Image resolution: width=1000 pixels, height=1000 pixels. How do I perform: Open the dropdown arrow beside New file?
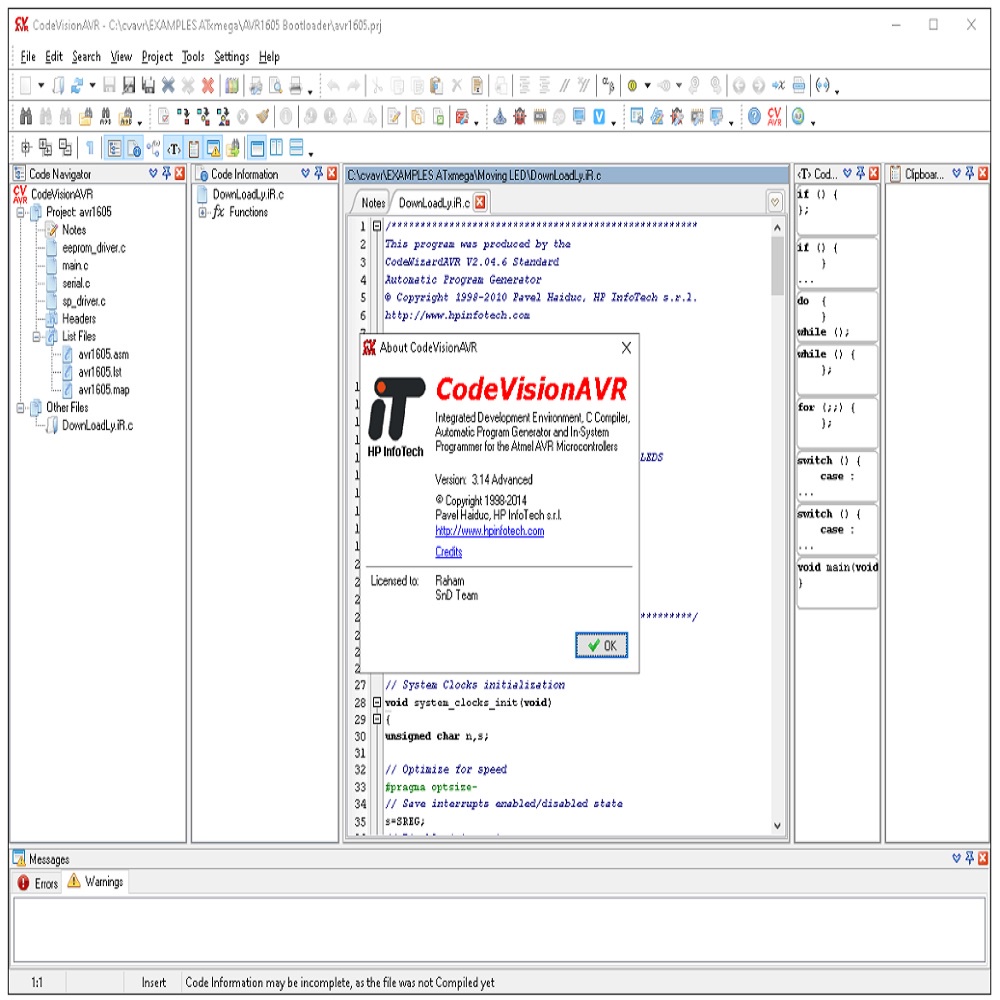point(41,85)
